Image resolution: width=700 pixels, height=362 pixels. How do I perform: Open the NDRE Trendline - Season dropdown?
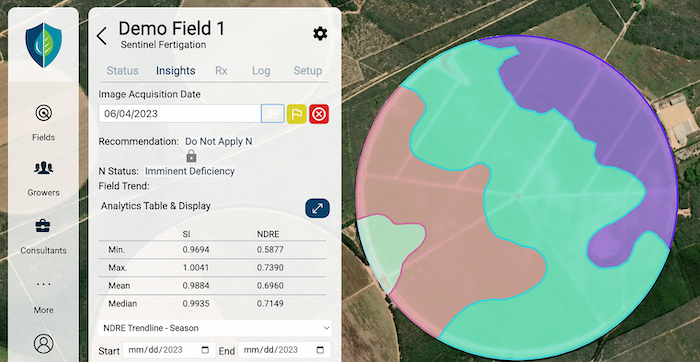tap(215, 328)
